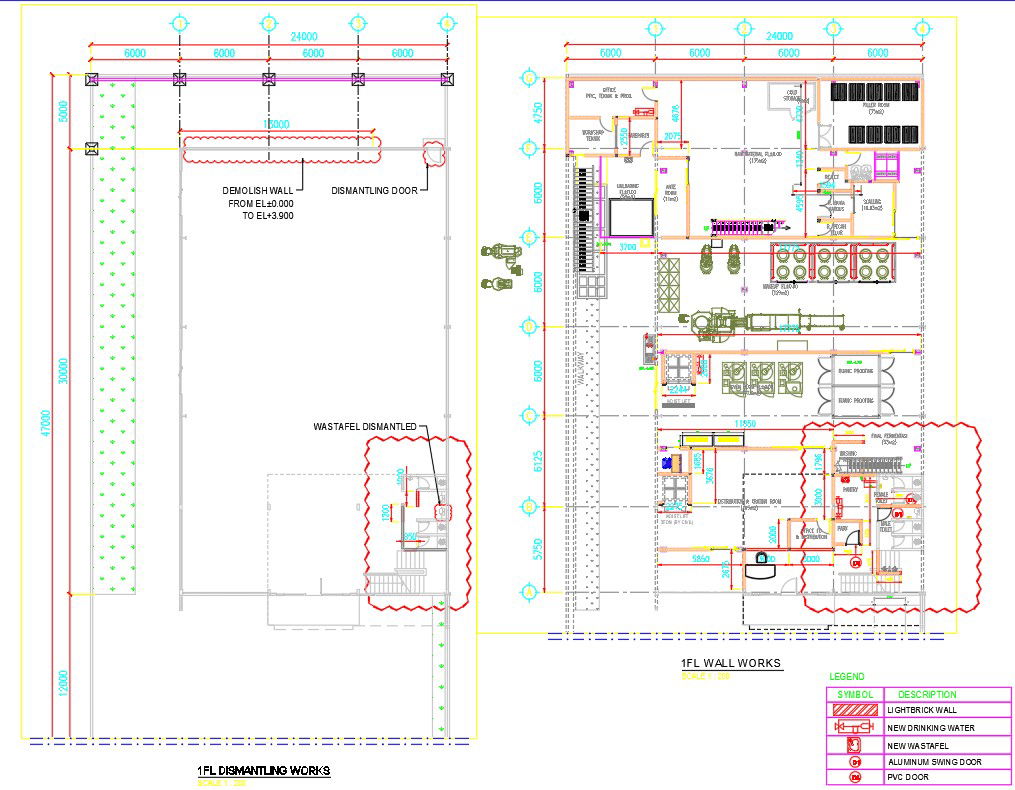This screenshot has height=790, width=1015.
Task: Click the 24000 dimension label on right plan
Action: [x=780, y=35]
